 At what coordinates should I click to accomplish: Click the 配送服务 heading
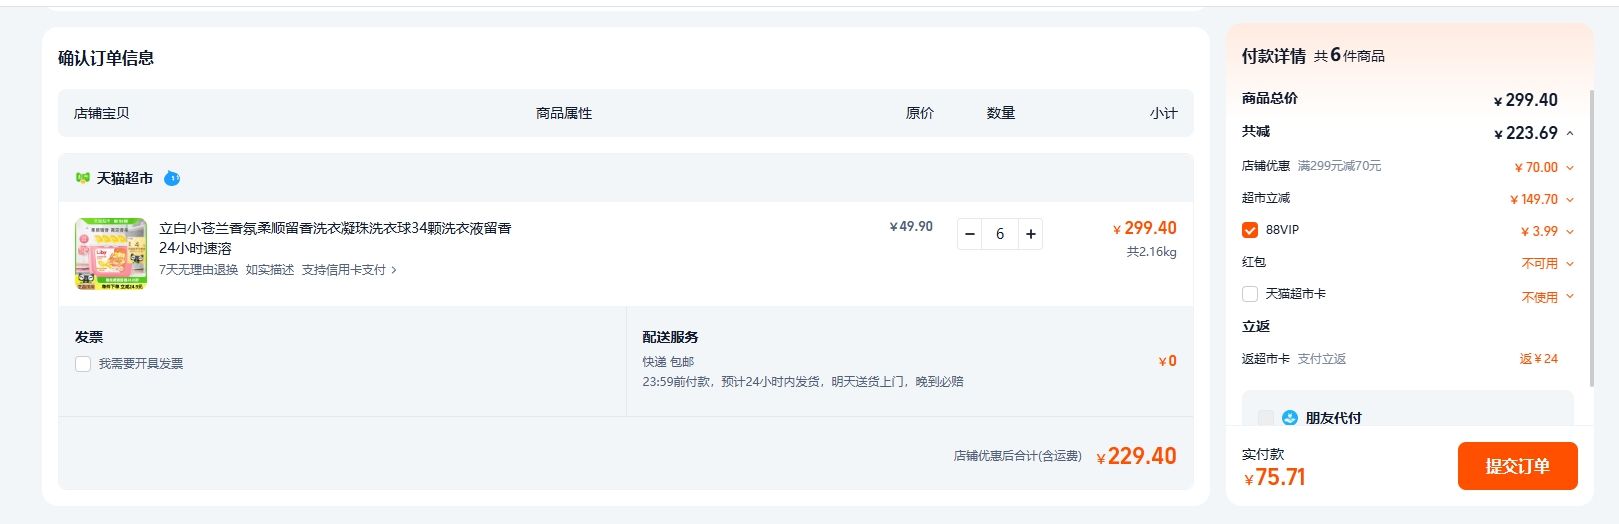(x=670, y=337)
